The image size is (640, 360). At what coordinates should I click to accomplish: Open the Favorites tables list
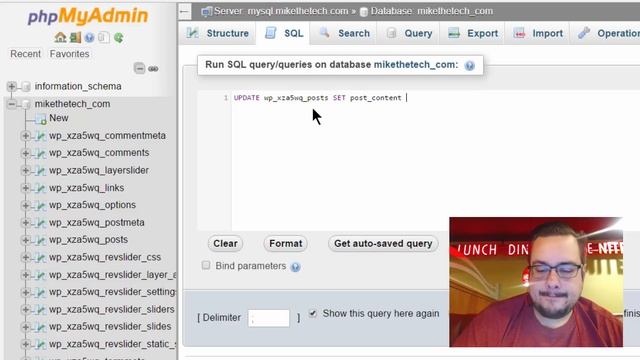click(69, 54)
